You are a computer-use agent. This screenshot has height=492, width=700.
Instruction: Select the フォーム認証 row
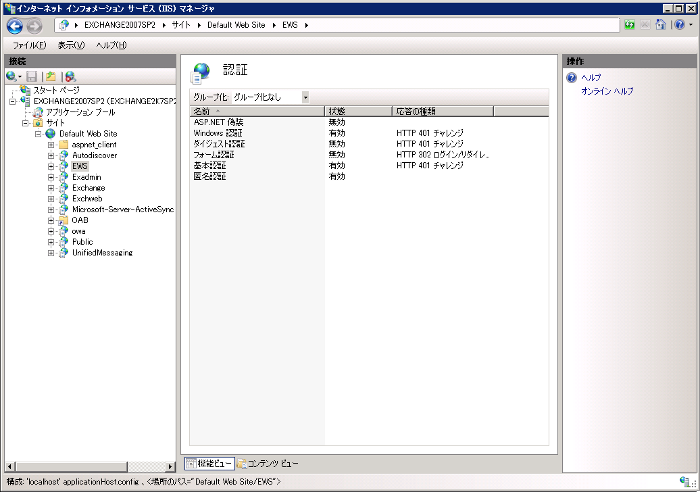pos(369,154)
